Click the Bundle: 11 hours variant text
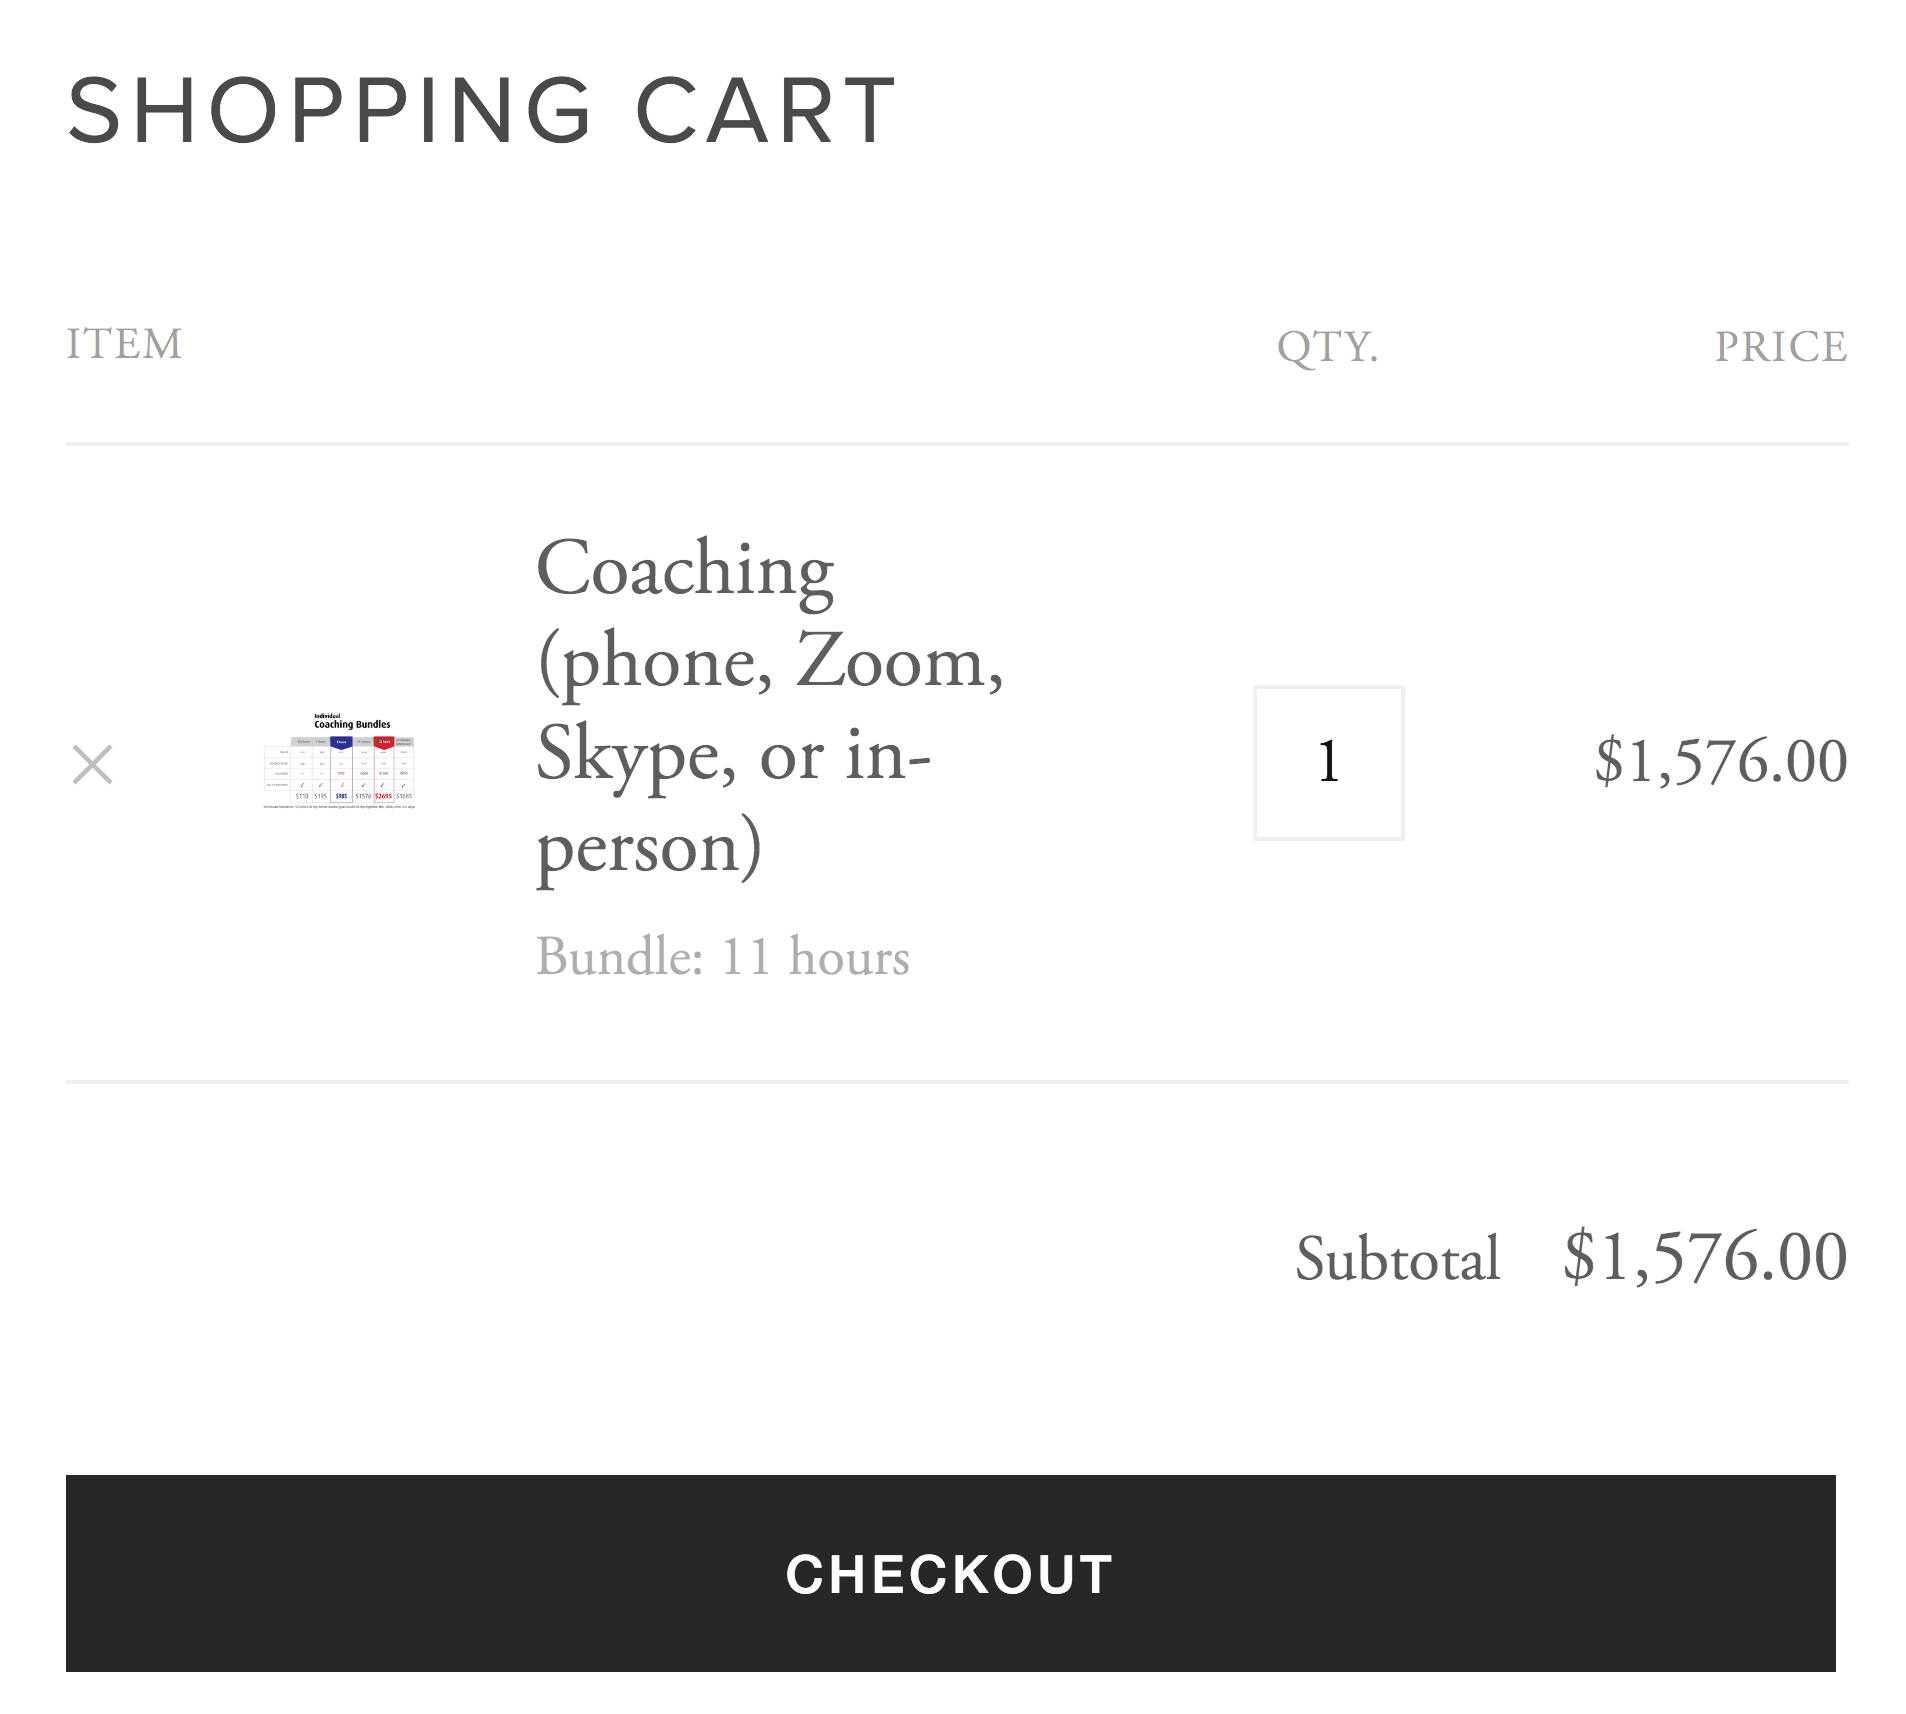 [723, 957]
